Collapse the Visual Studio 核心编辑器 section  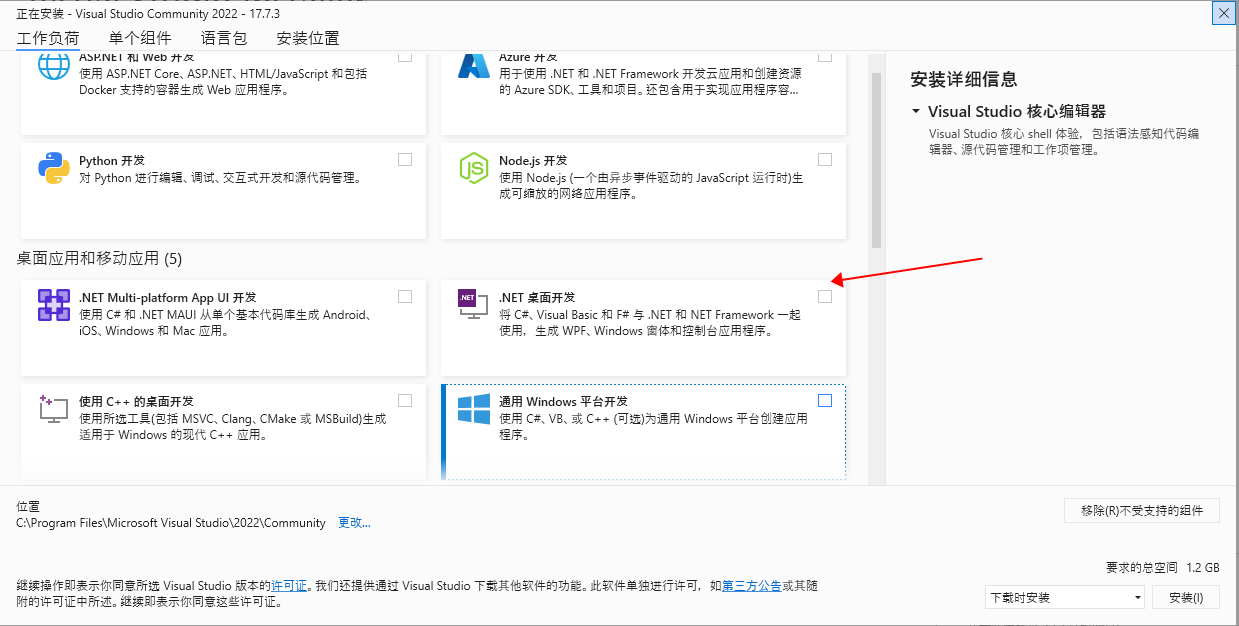click(x=915, y=112)
